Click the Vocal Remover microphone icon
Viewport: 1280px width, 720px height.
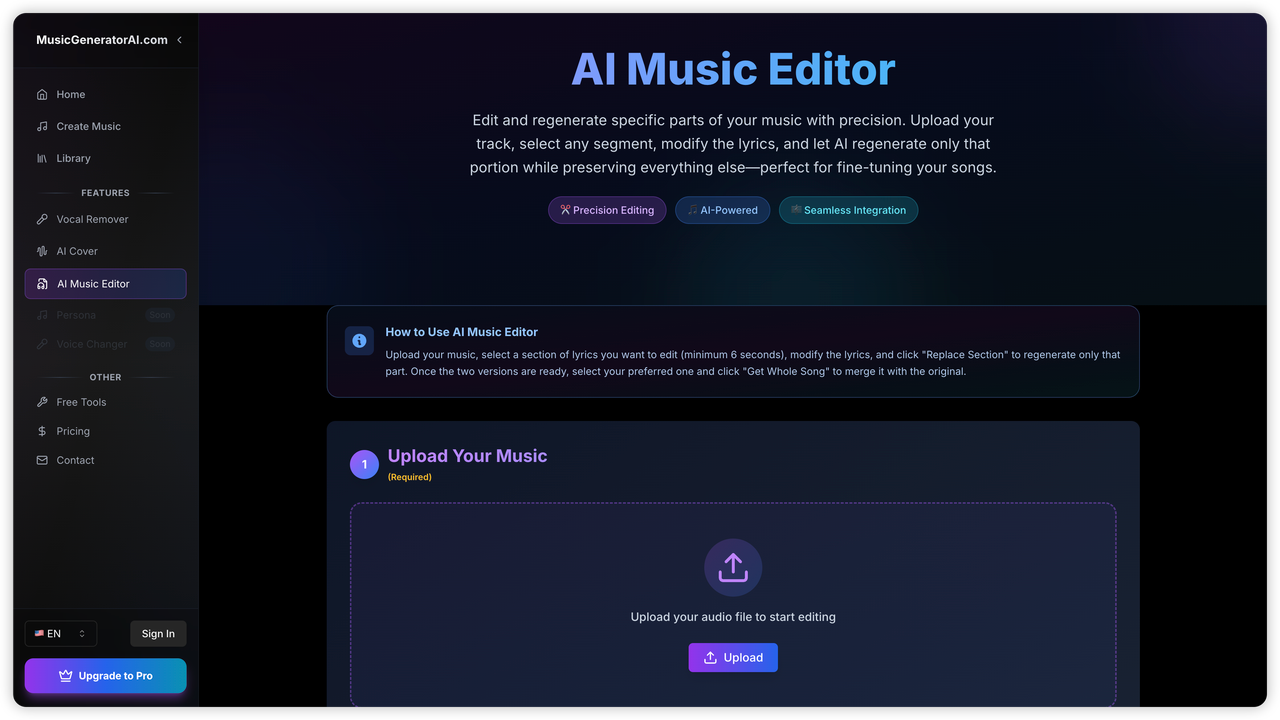(42, 219)
